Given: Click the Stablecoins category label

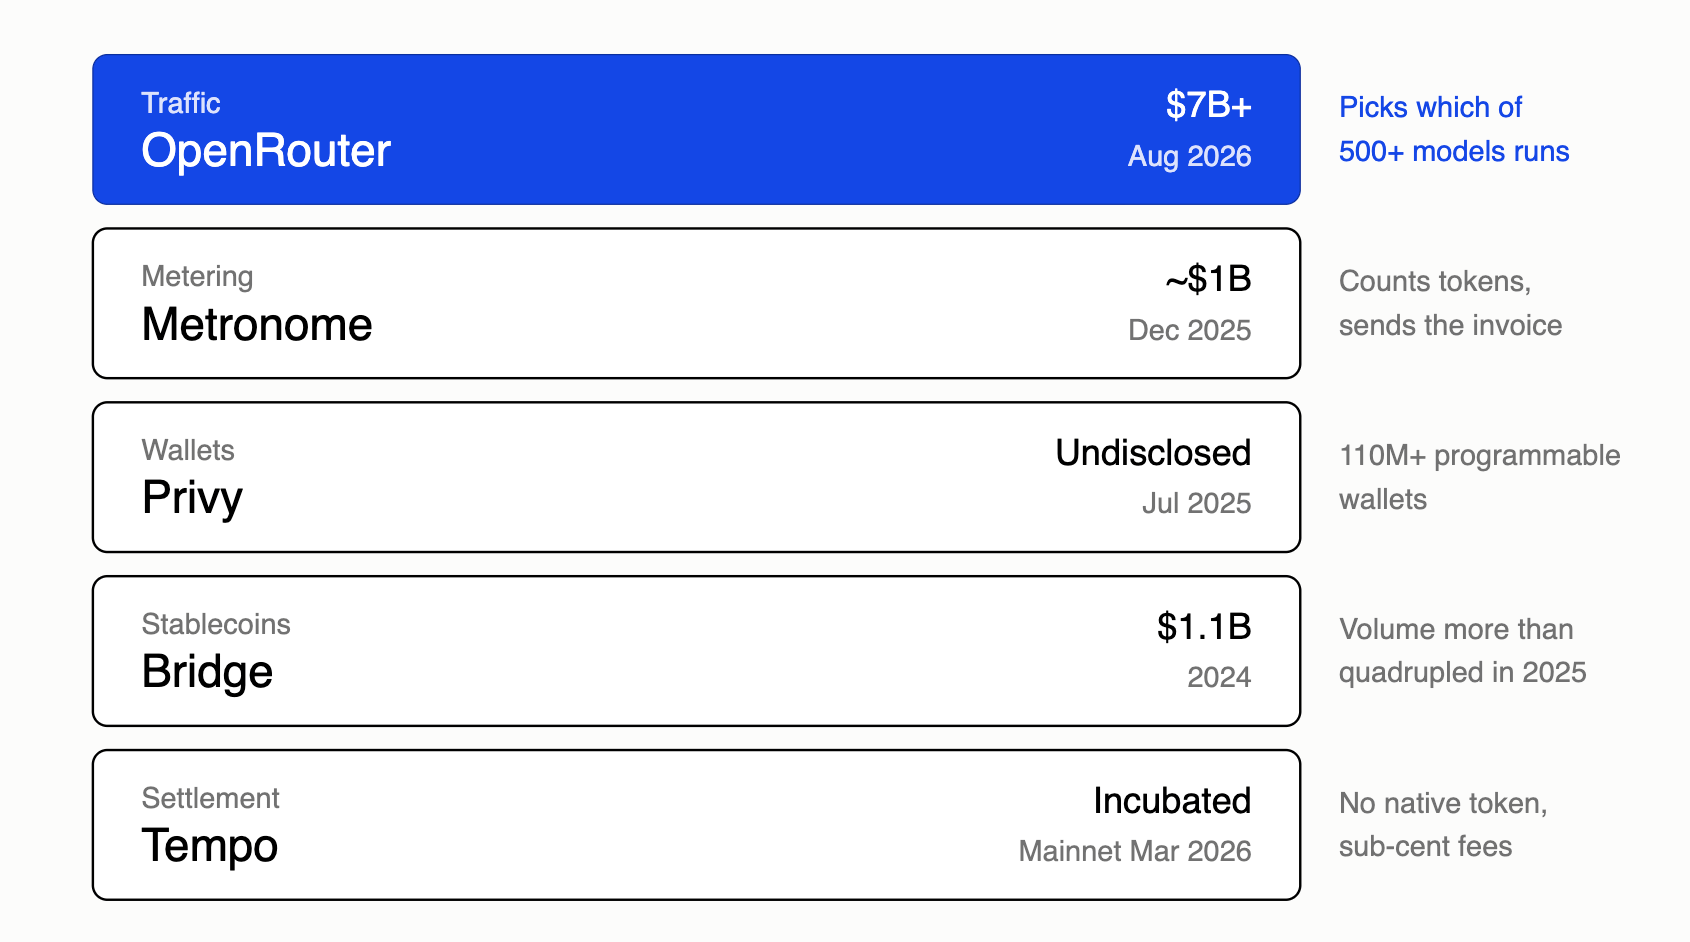Looking at the screenshot, I should (x=216, y=624).
